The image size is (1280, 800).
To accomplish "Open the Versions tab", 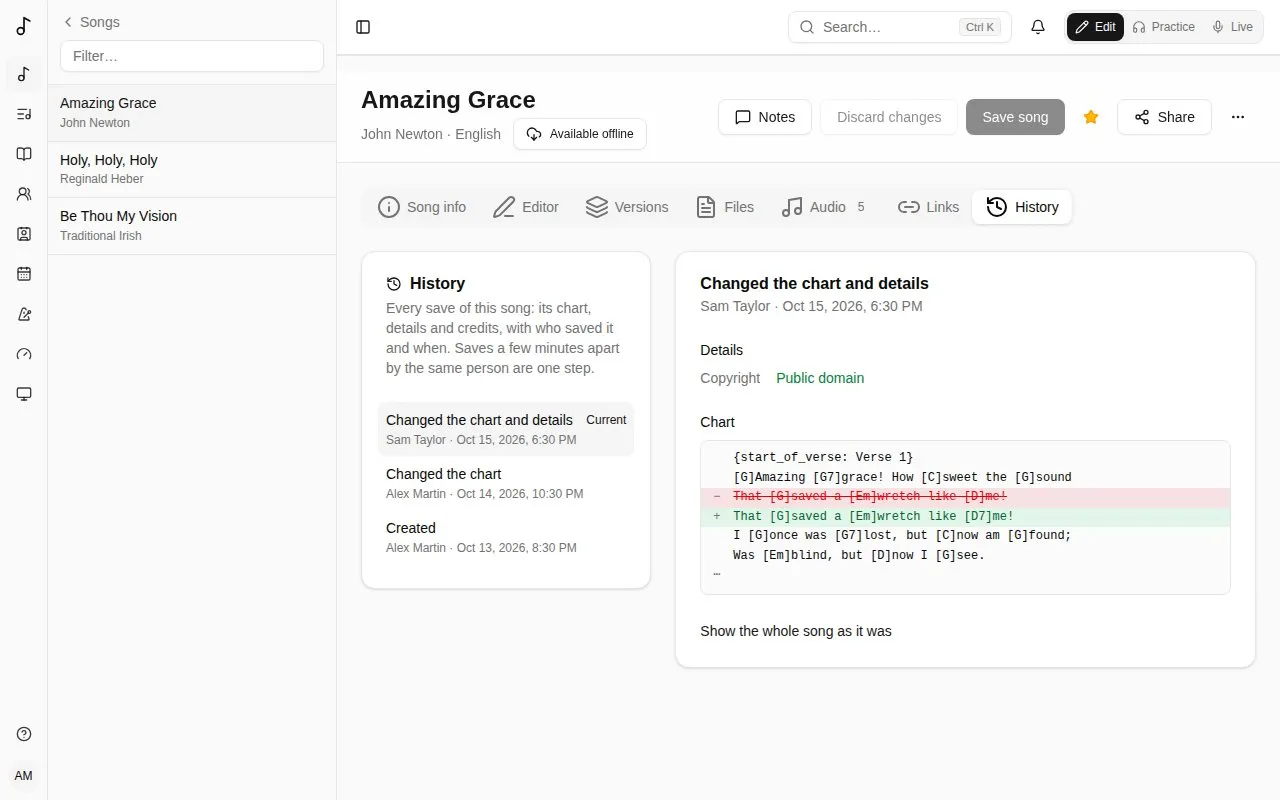I will pos(627,207).
